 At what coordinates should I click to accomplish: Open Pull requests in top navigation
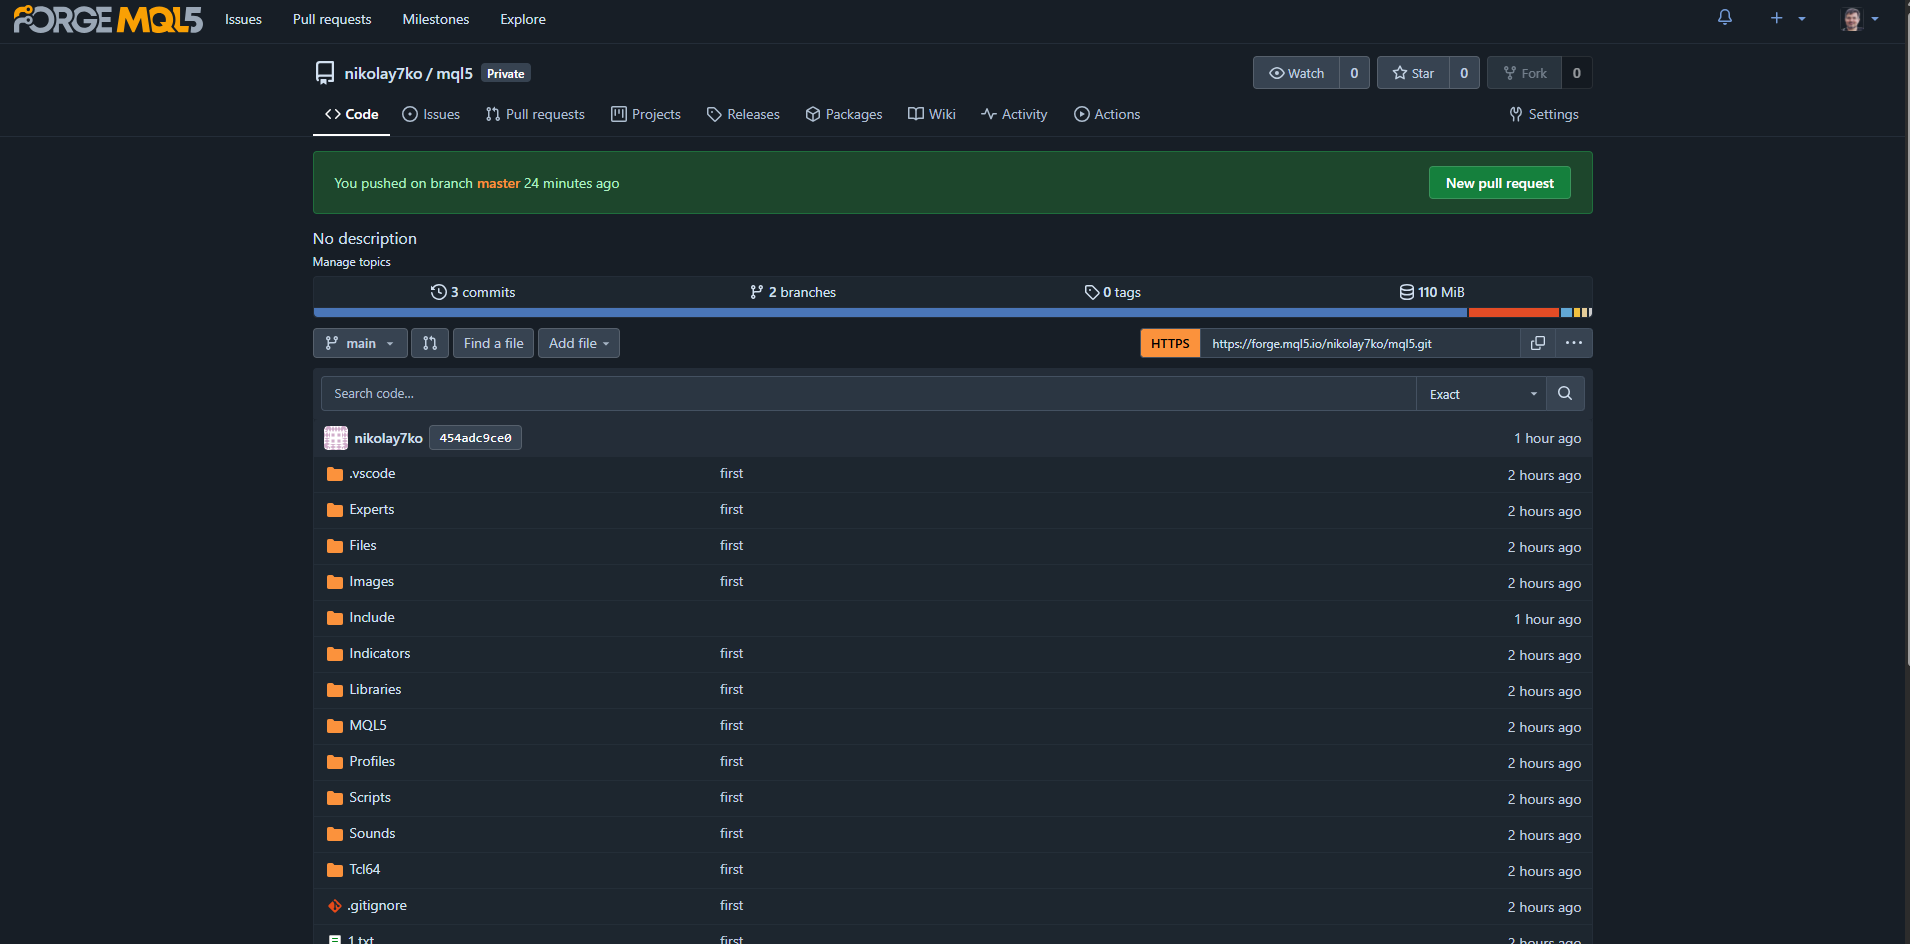click(x=332, y=19)
